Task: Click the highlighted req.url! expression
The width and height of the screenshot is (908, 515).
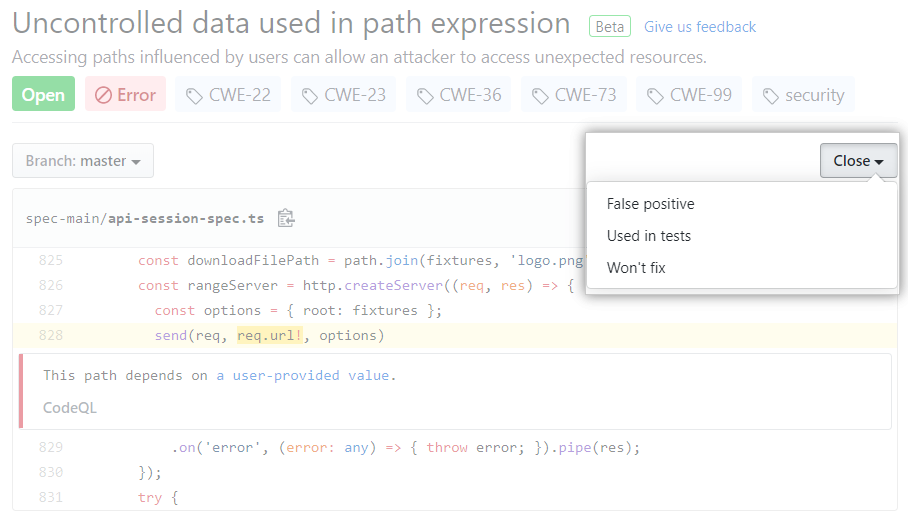Action: coord(267,335)
